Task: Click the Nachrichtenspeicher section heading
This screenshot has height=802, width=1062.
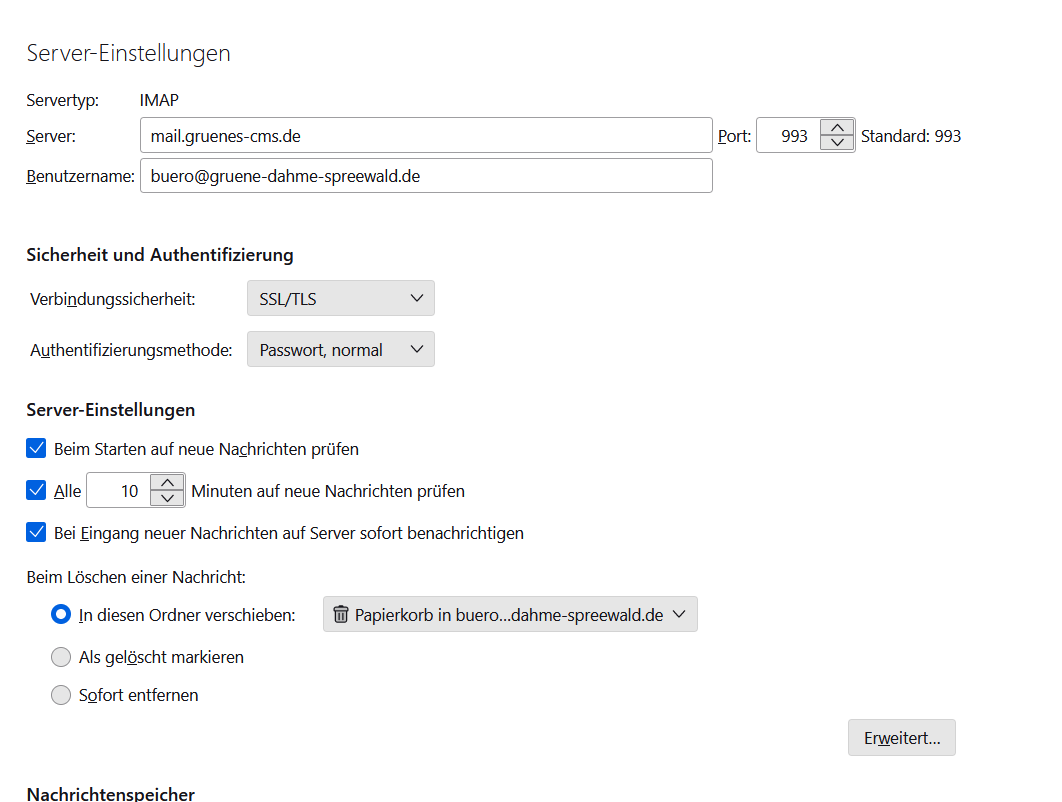Action: pyautogui.click(x=111, y=794)
